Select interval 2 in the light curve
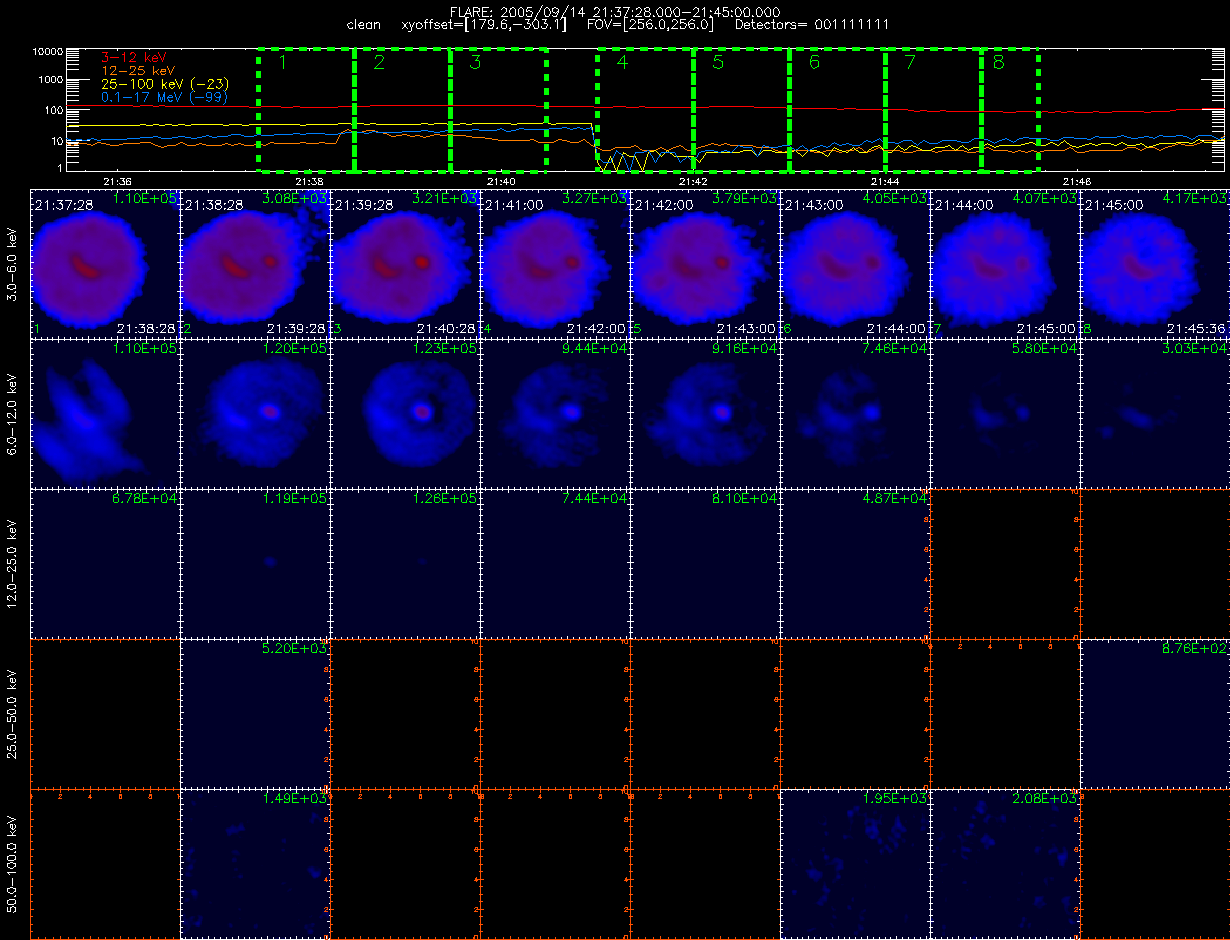Screen dimensions: 1230x940 click(402, 109)
